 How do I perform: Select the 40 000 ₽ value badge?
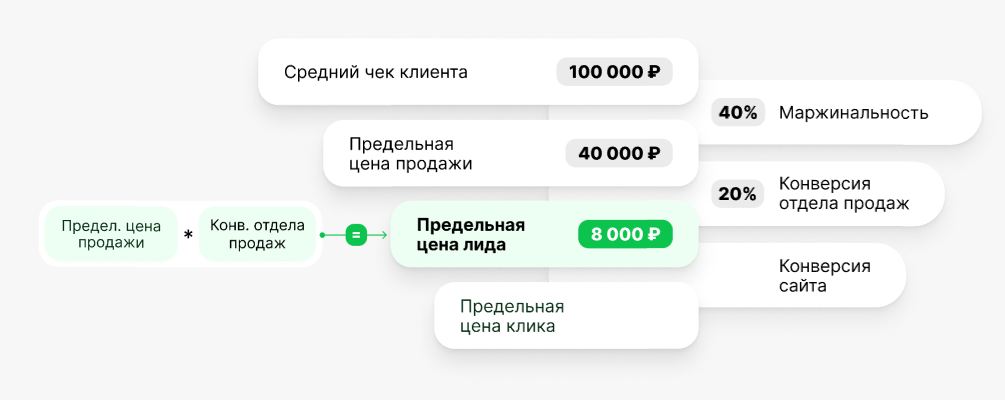click(x=618, y=153)
